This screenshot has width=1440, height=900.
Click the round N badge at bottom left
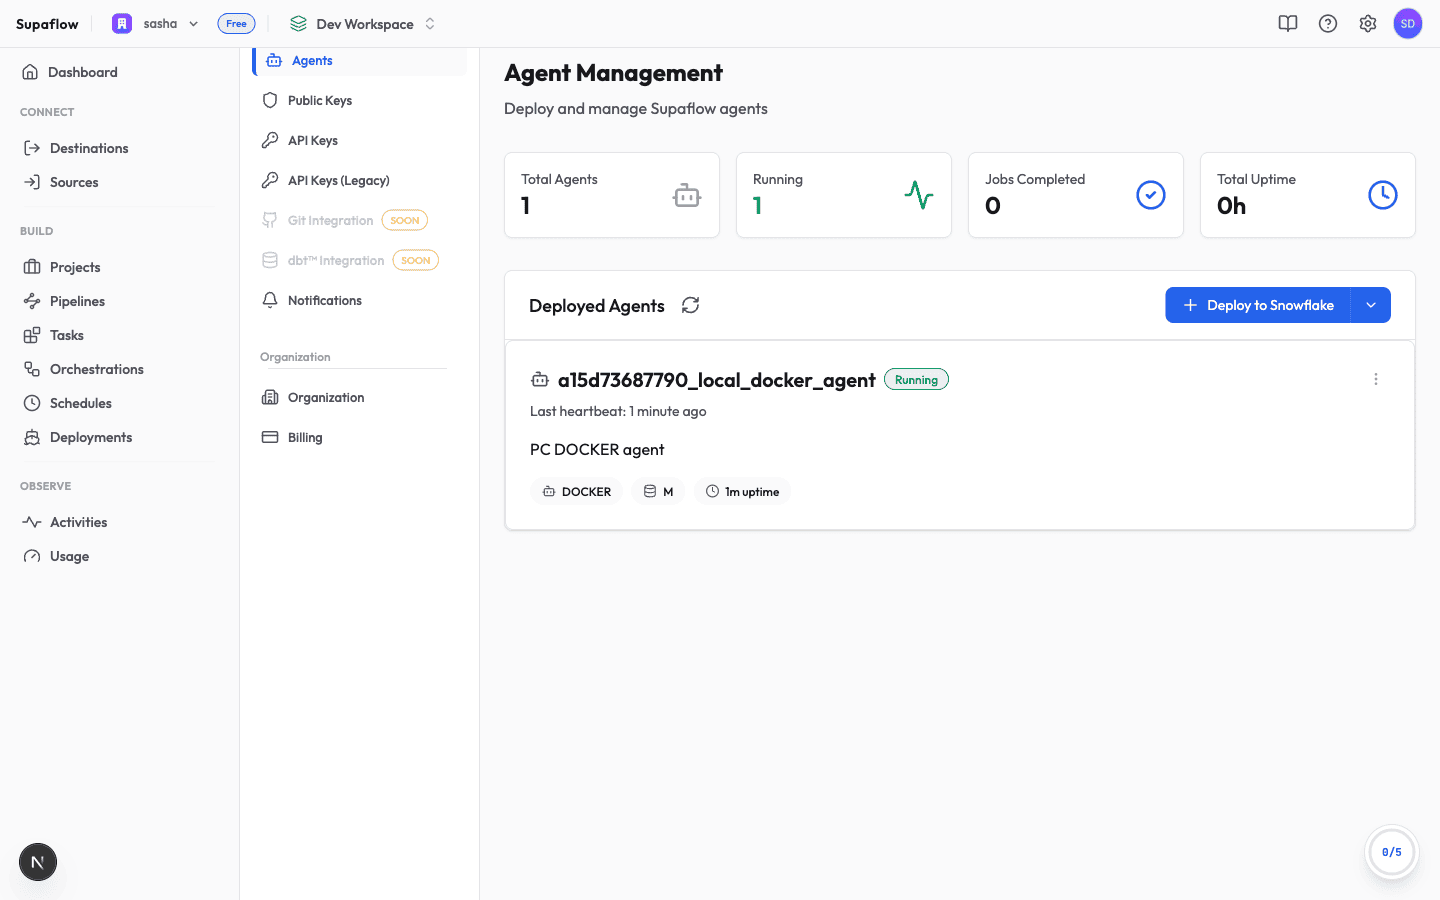point(38,862)
